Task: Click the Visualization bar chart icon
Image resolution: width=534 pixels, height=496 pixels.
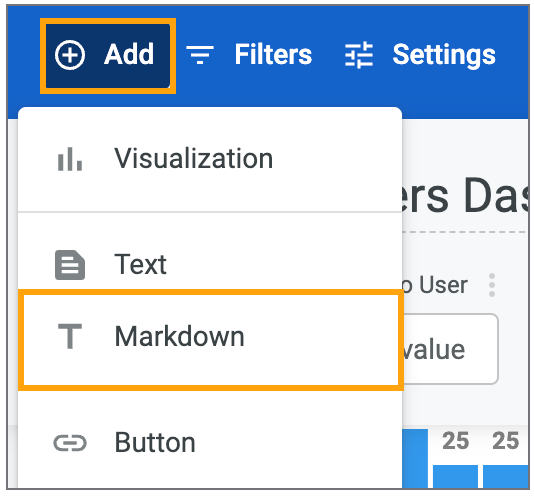Action: [70, 159]
